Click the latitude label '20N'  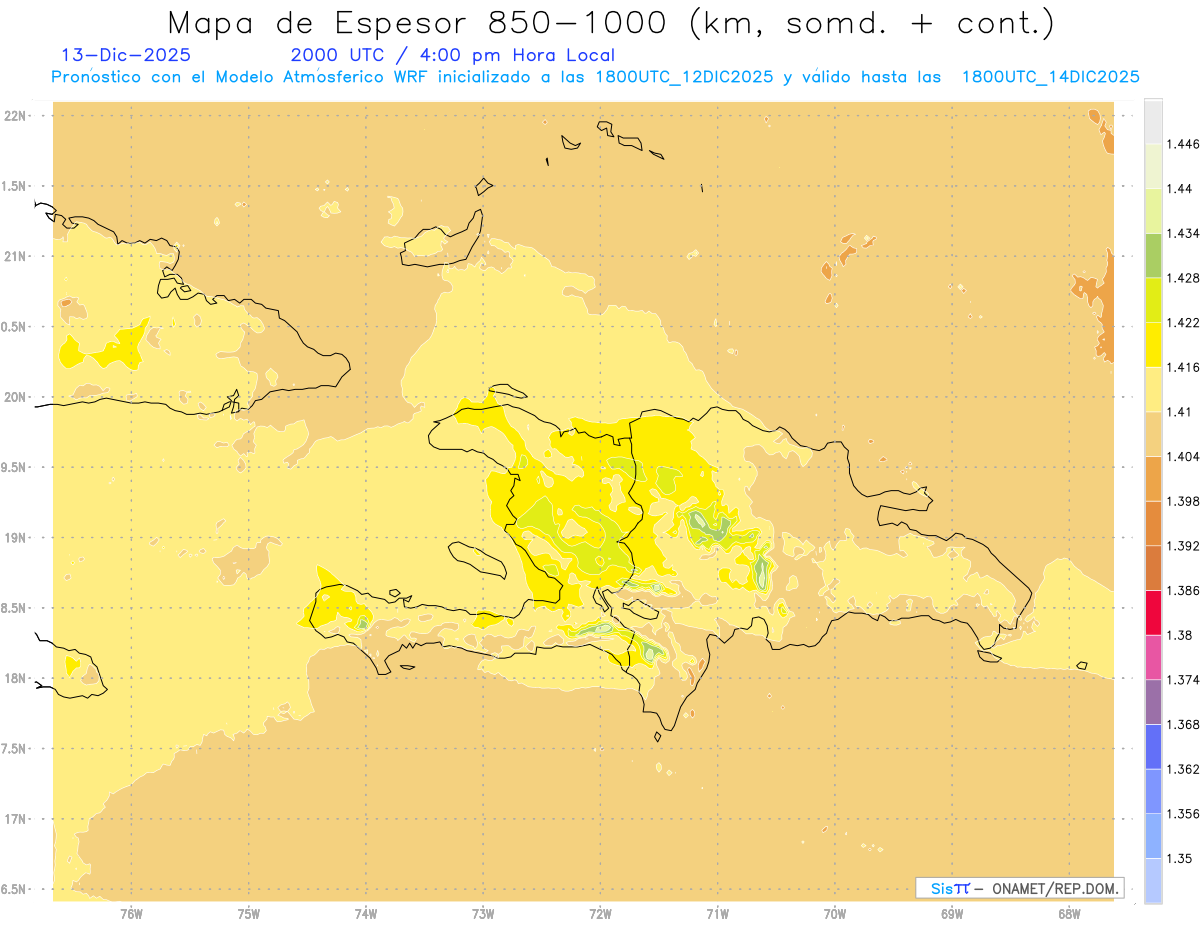click(x=17, y=397)
